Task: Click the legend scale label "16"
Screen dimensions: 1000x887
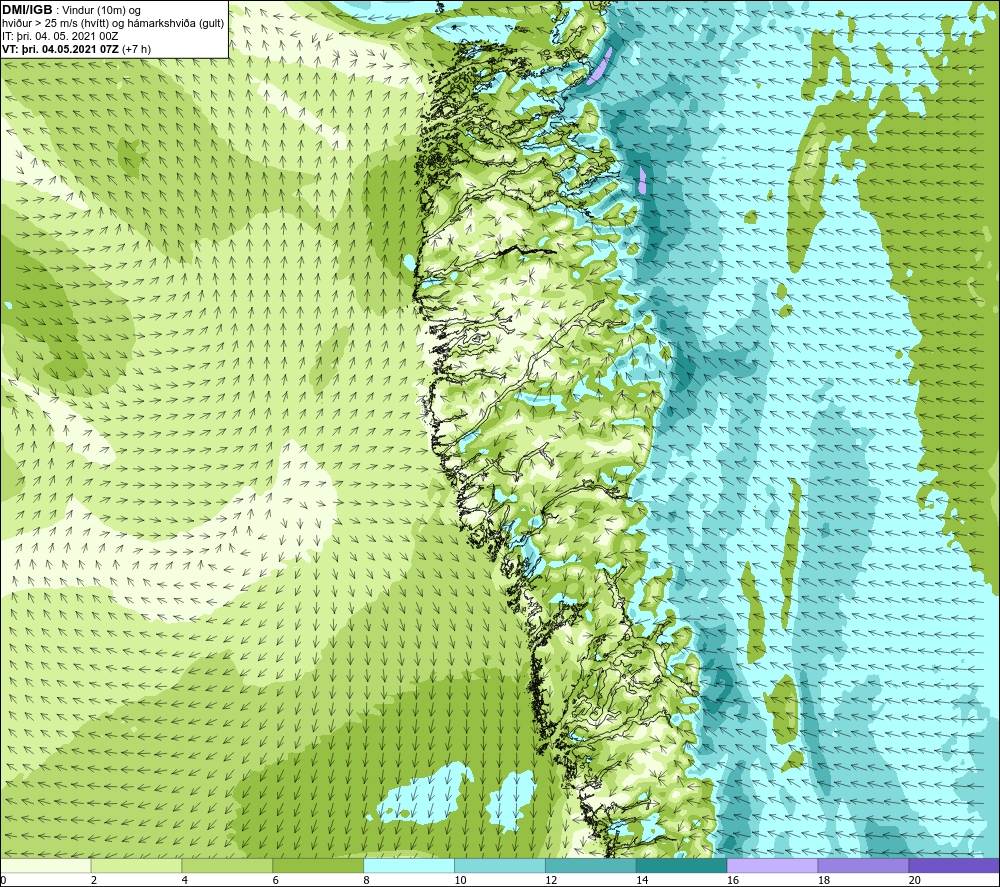Action: coord(733,880)
